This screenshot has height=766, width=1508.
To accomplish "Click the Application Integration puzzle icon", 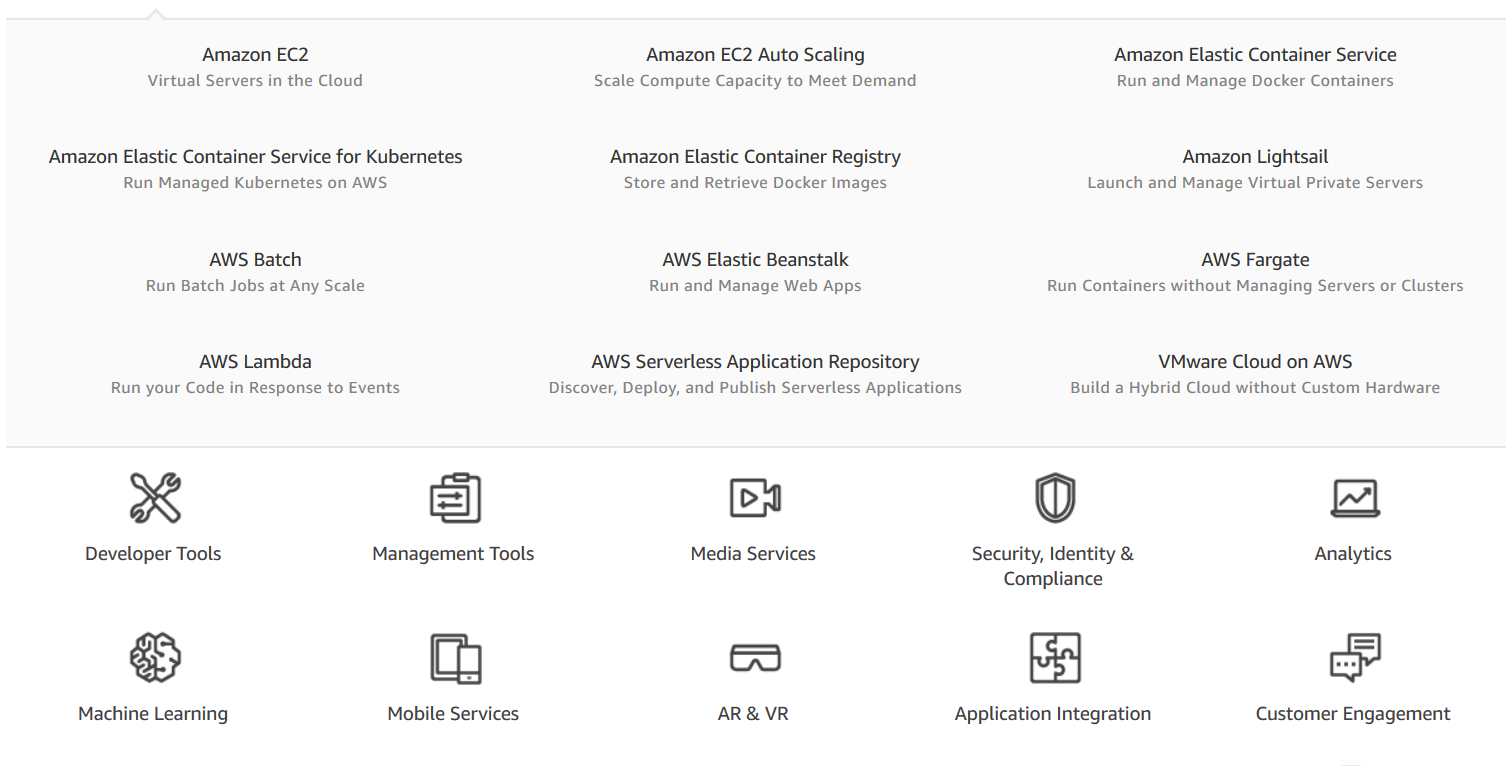I will click(1052, 657).
